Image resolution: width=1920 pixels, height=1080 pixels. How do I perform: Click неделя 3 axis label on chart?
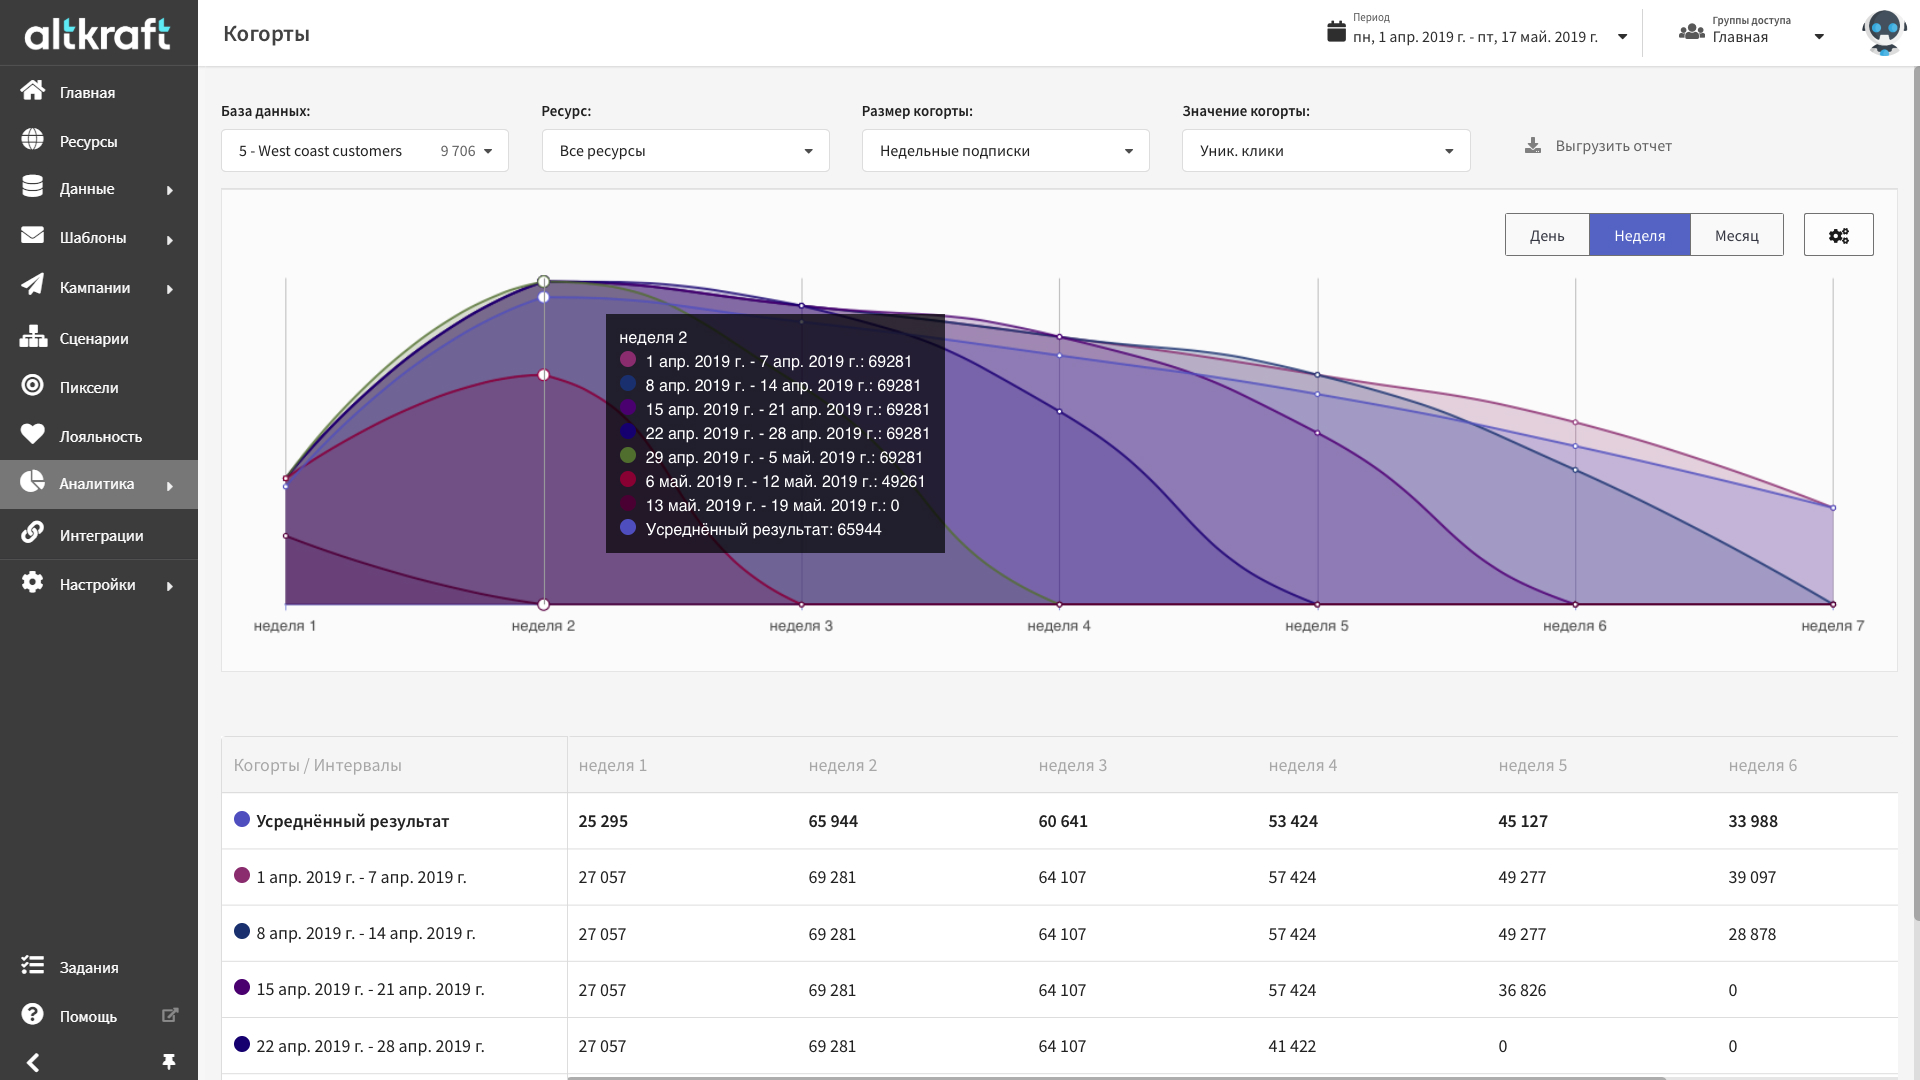[x=801, y=626]
